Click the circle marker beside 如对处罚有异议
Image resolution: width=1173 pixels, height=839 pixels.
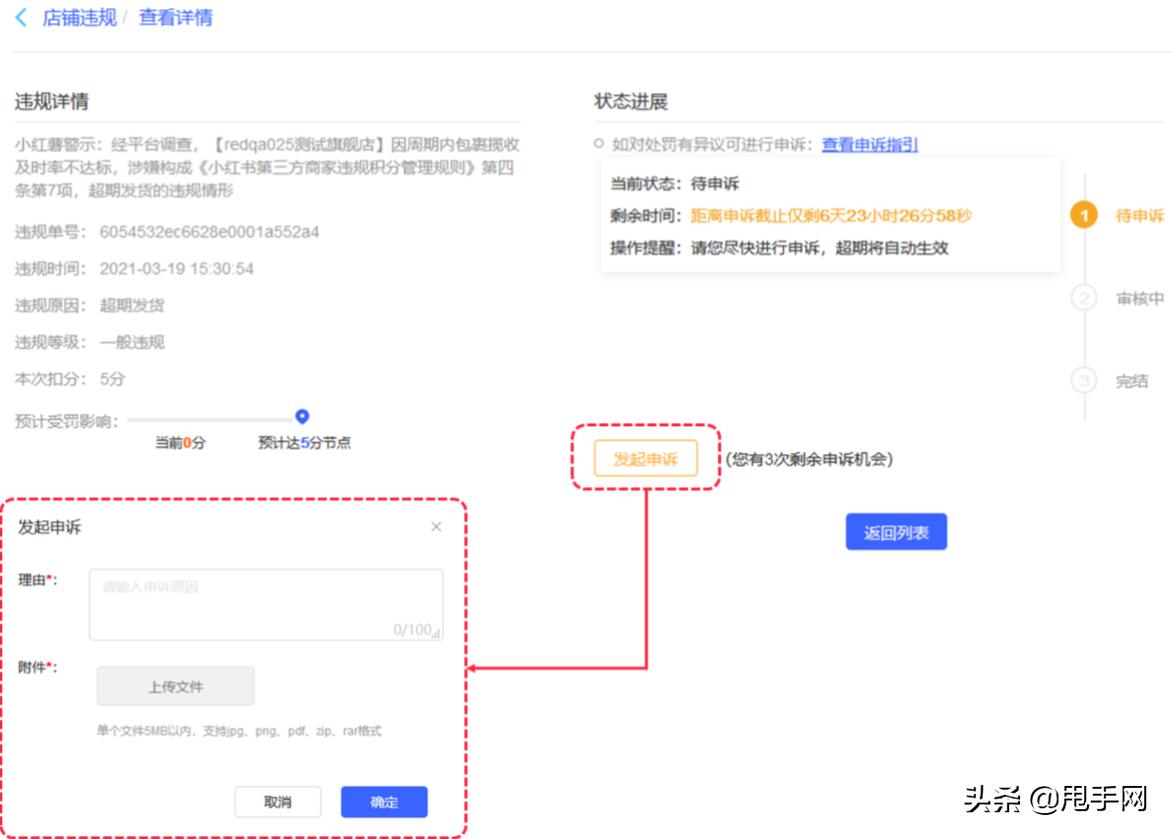[x=598, y=143]
